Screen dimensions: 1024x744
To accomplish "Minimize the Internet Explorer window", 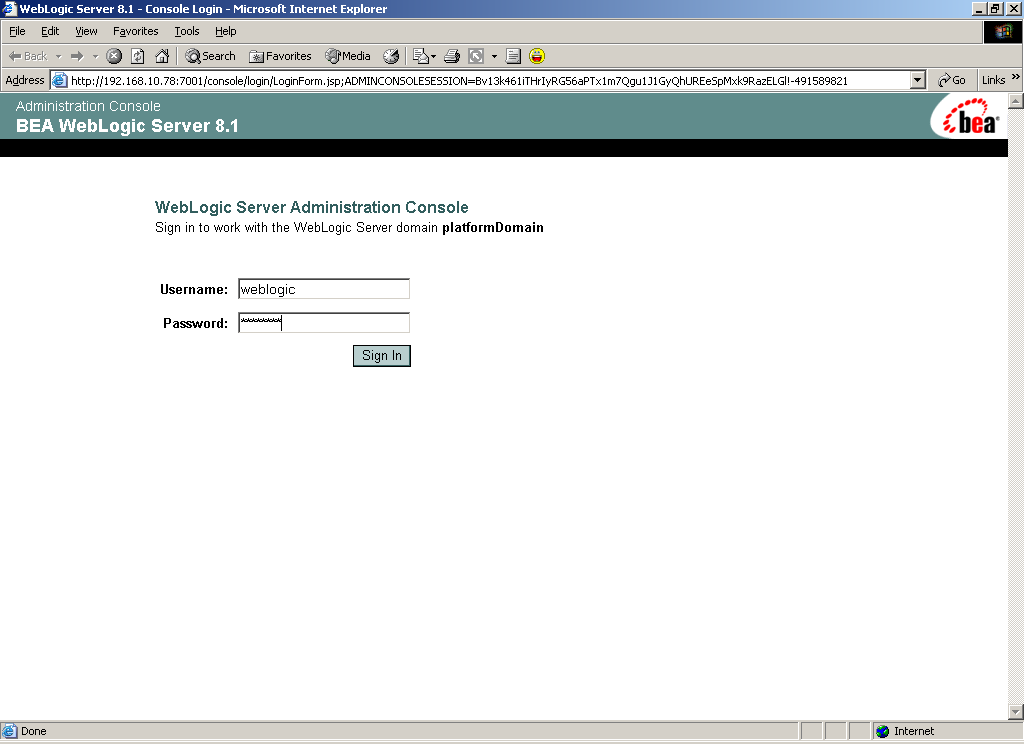I will click(x=978, y=8).
